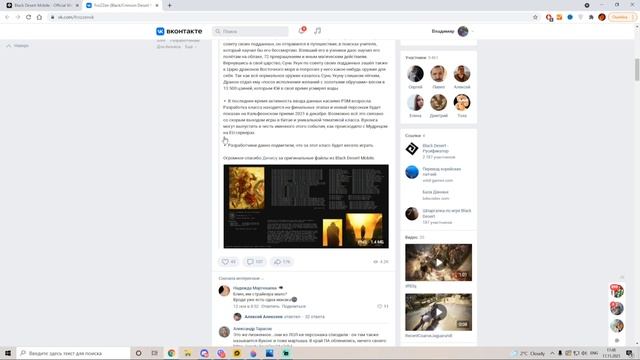Share the post with the arrow icon
The height and width of the screenshot is (360, 640).
pyautogui.click(x=282, y=262)
